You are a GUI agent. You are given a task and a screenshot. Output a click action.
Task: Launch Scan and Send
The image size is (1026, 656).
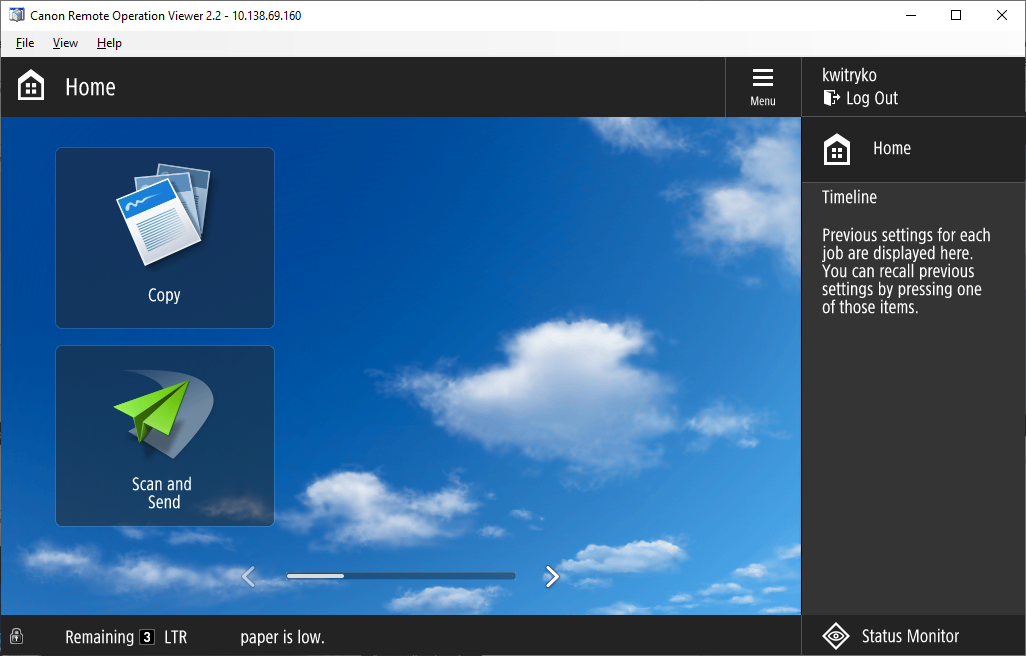164,435
